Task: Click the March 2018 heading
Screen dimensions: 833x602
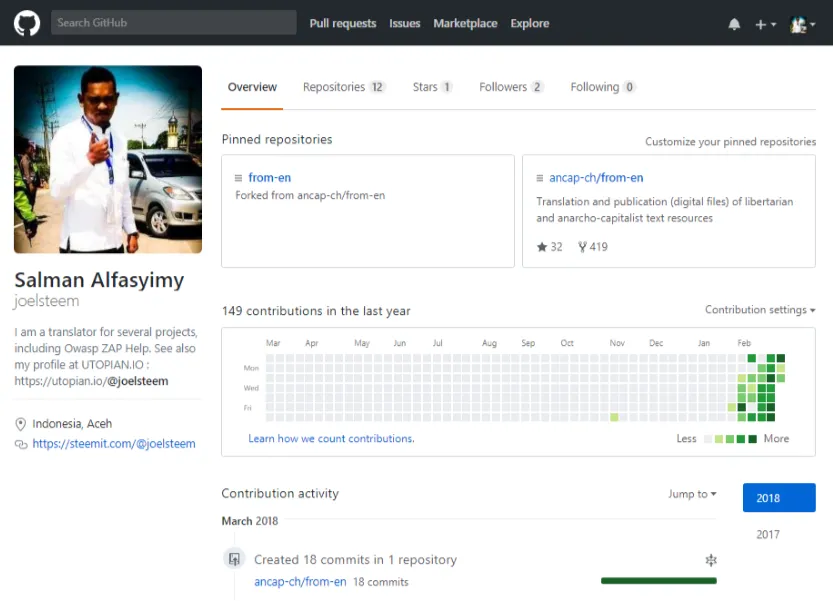Action: tap(250, 521)
